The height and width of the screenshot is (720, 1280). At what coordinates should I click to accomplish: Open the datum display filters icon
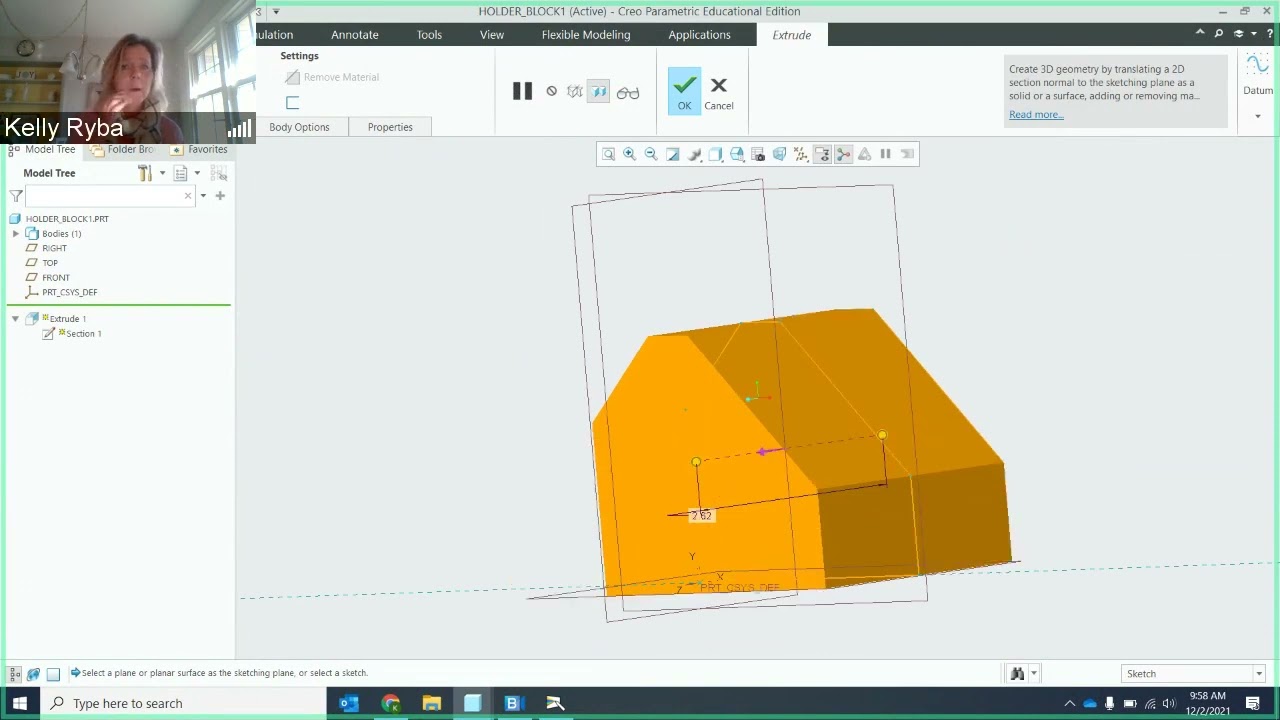click(x=801, y=154)
